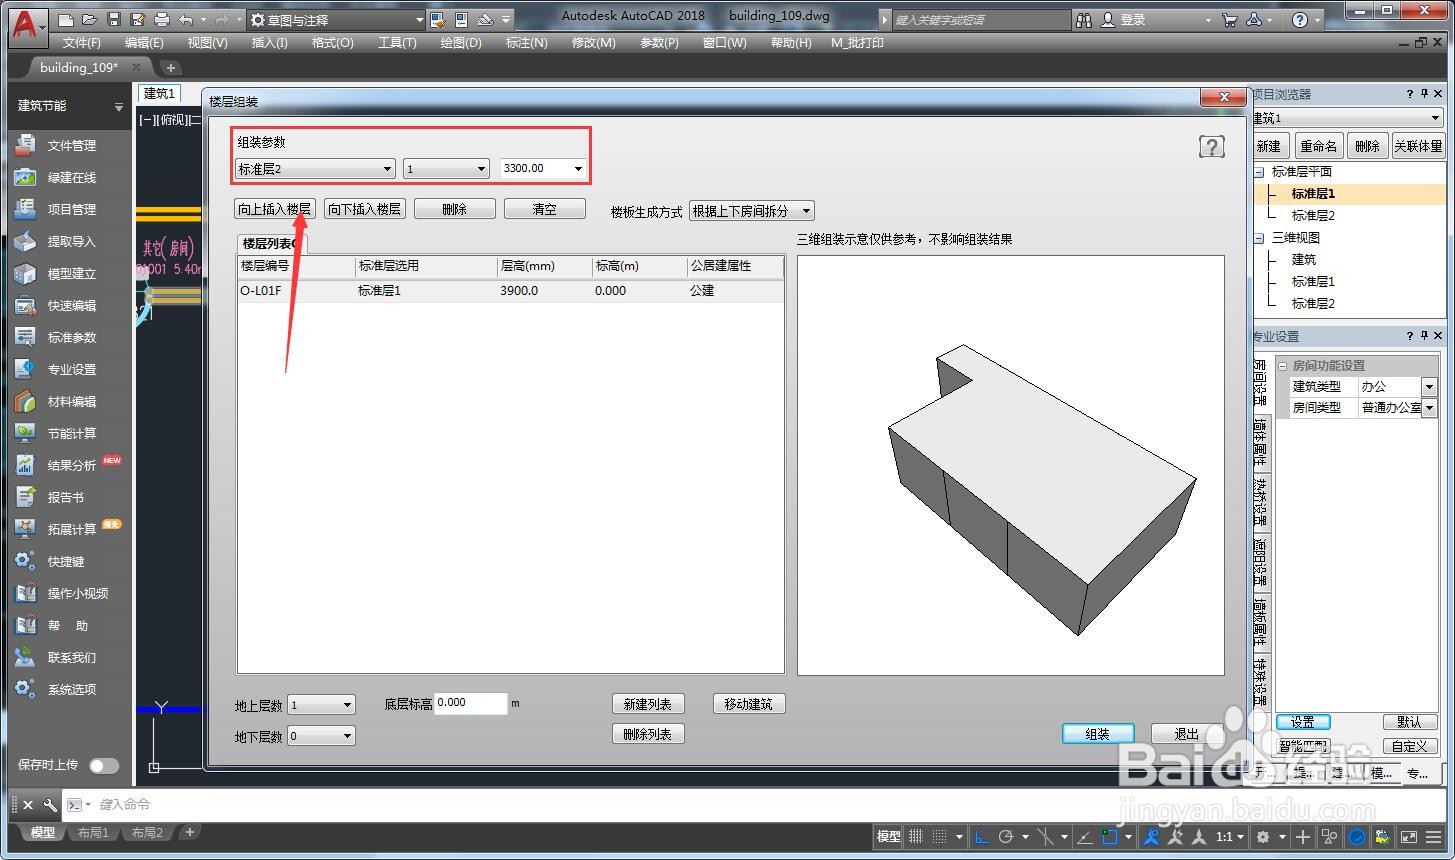Click the 3D assembly preview model
The height and width of the screenshot is (860, 1455).
1042,489
